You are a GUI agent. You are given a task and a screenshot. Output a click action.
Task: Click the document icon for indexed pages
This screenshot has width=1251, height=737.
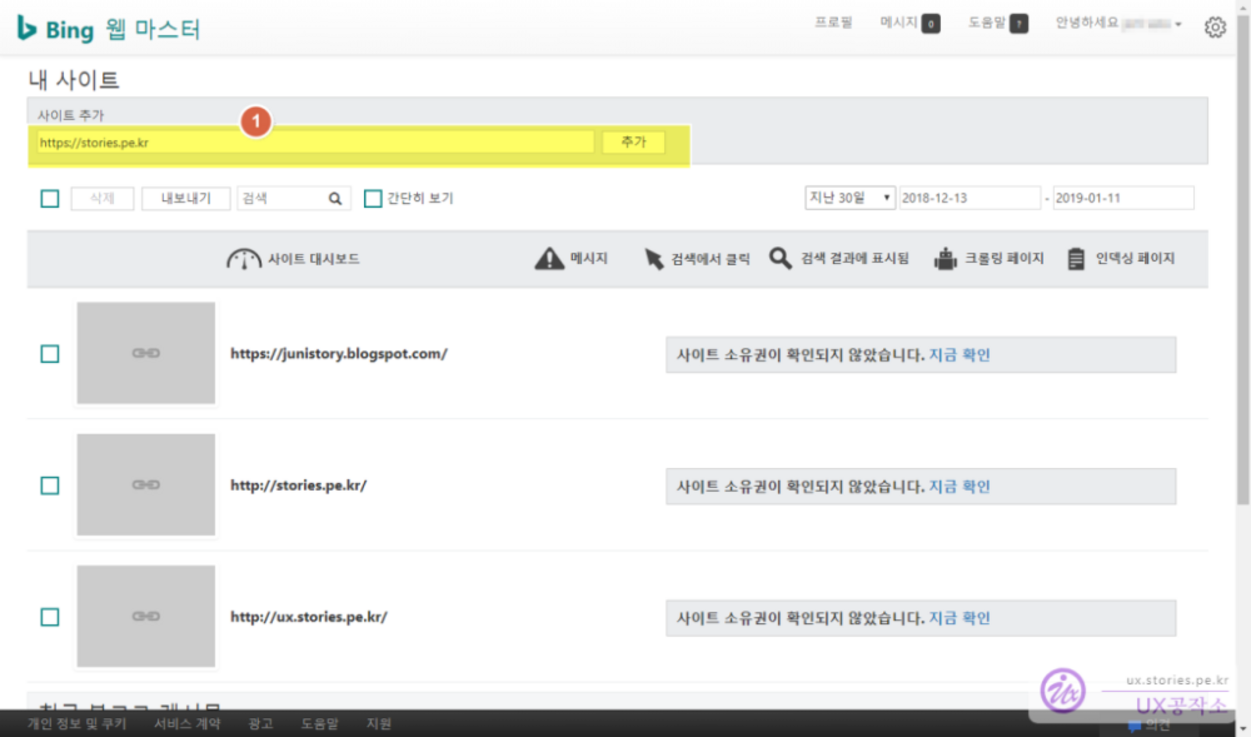(x=1076, y=259)
